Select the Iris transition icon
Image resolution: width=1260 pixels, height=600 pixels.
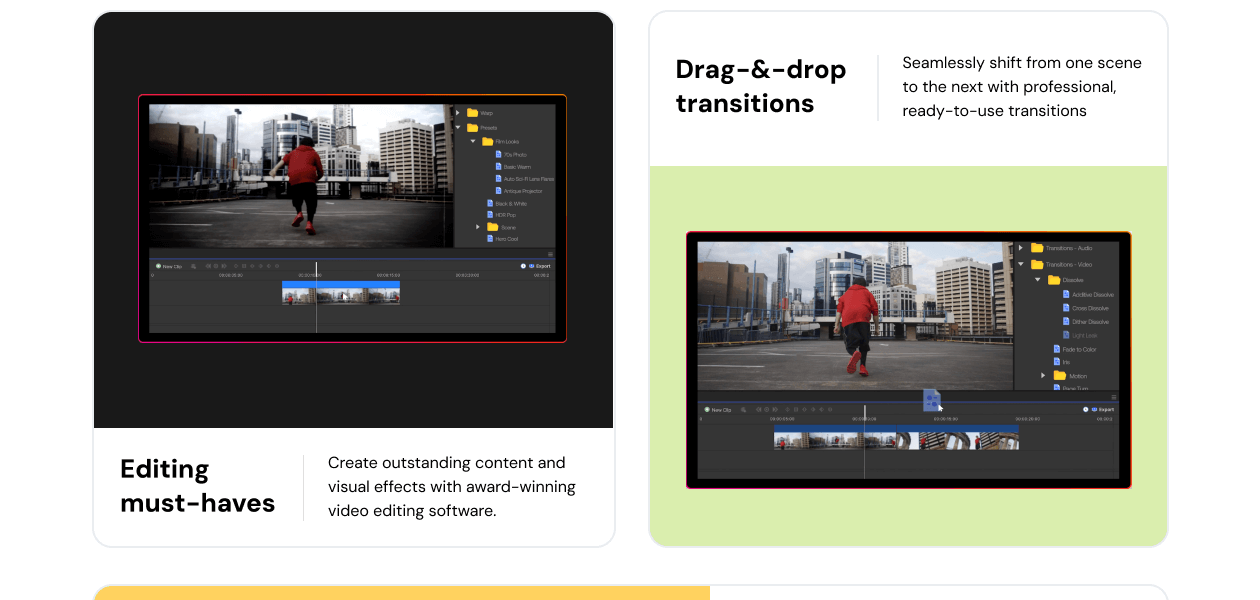[1057, 362]
